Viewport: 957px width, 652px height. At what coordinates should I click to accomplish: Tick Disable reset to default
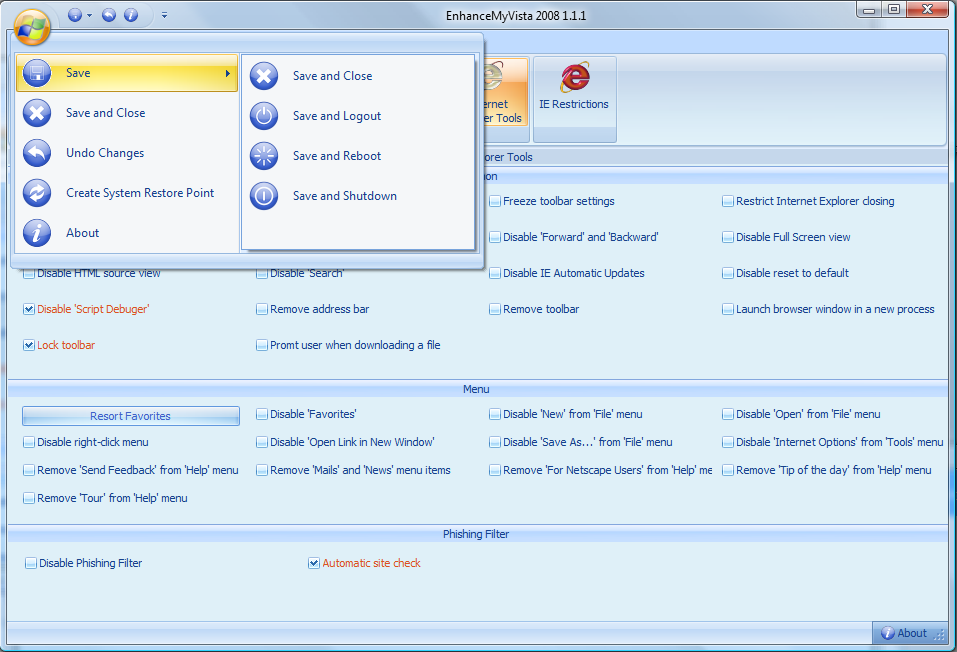coord(728,273)
